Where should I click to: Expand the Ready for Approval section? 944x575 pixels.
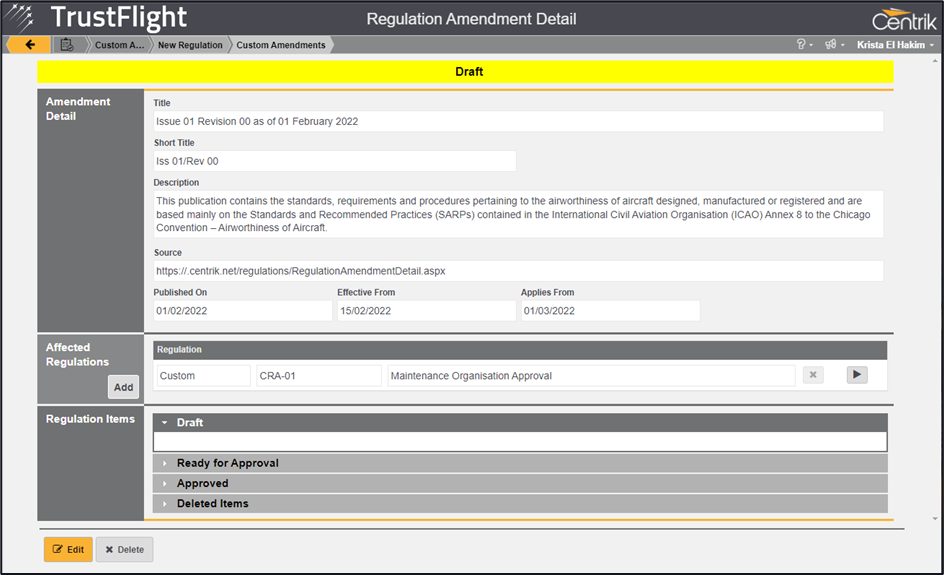227,463
